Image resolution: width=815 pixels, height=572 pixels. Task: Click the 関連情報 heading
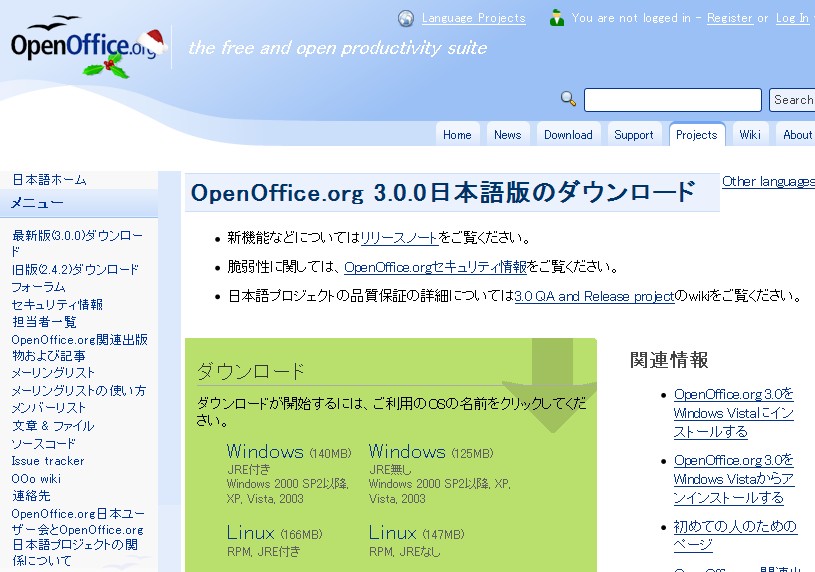coord(669,360)
